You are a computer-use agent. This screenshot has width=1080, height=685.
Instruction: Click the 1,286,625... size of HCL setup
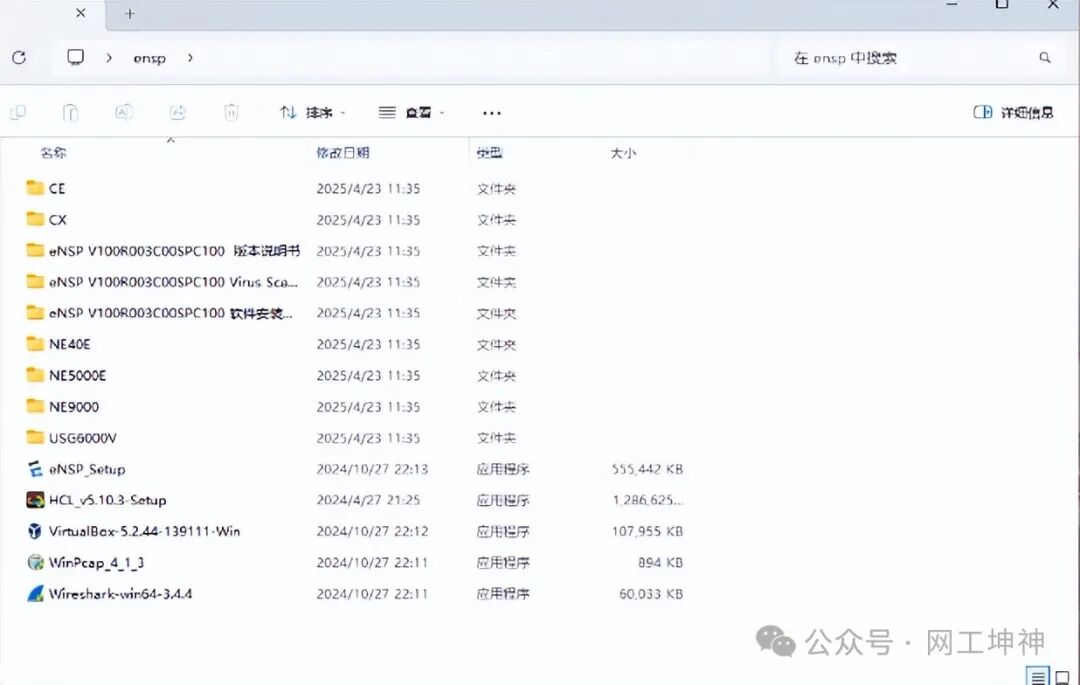[x=648, y=500]
